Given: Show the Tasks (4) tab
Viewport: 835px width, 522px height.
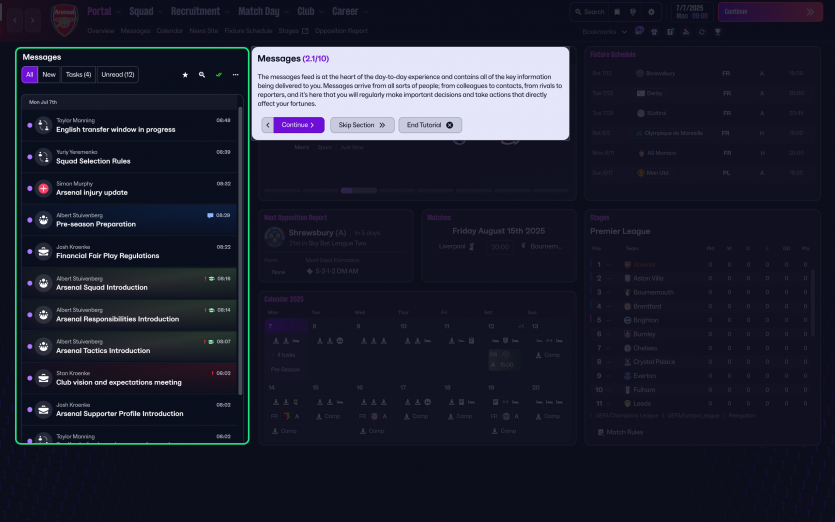Looking at the screenshot, I should [78, 75].
